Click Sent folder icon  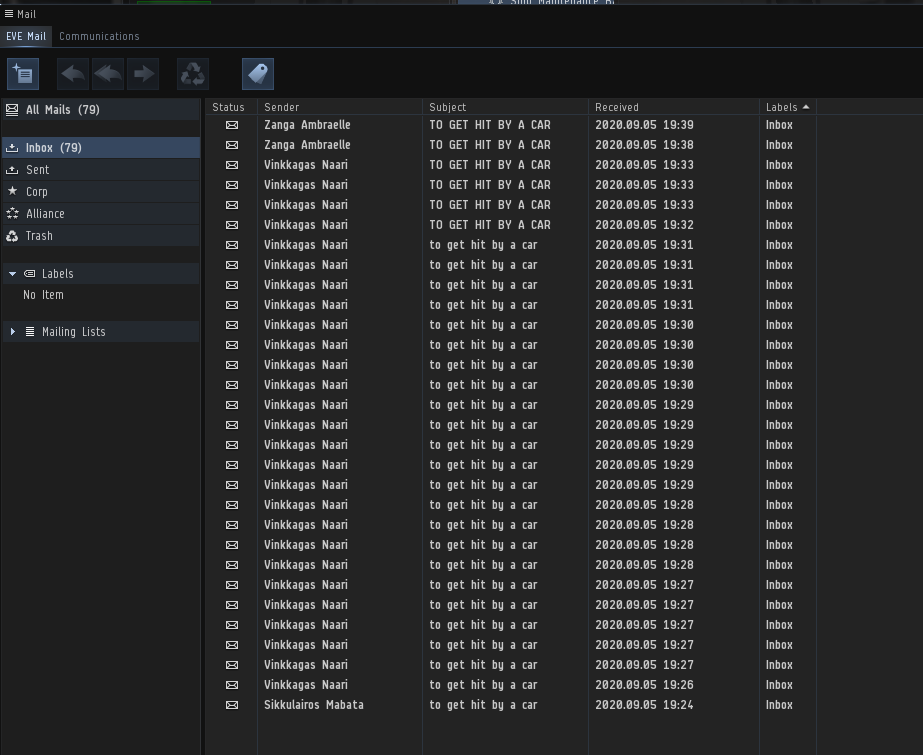point(12,169)
